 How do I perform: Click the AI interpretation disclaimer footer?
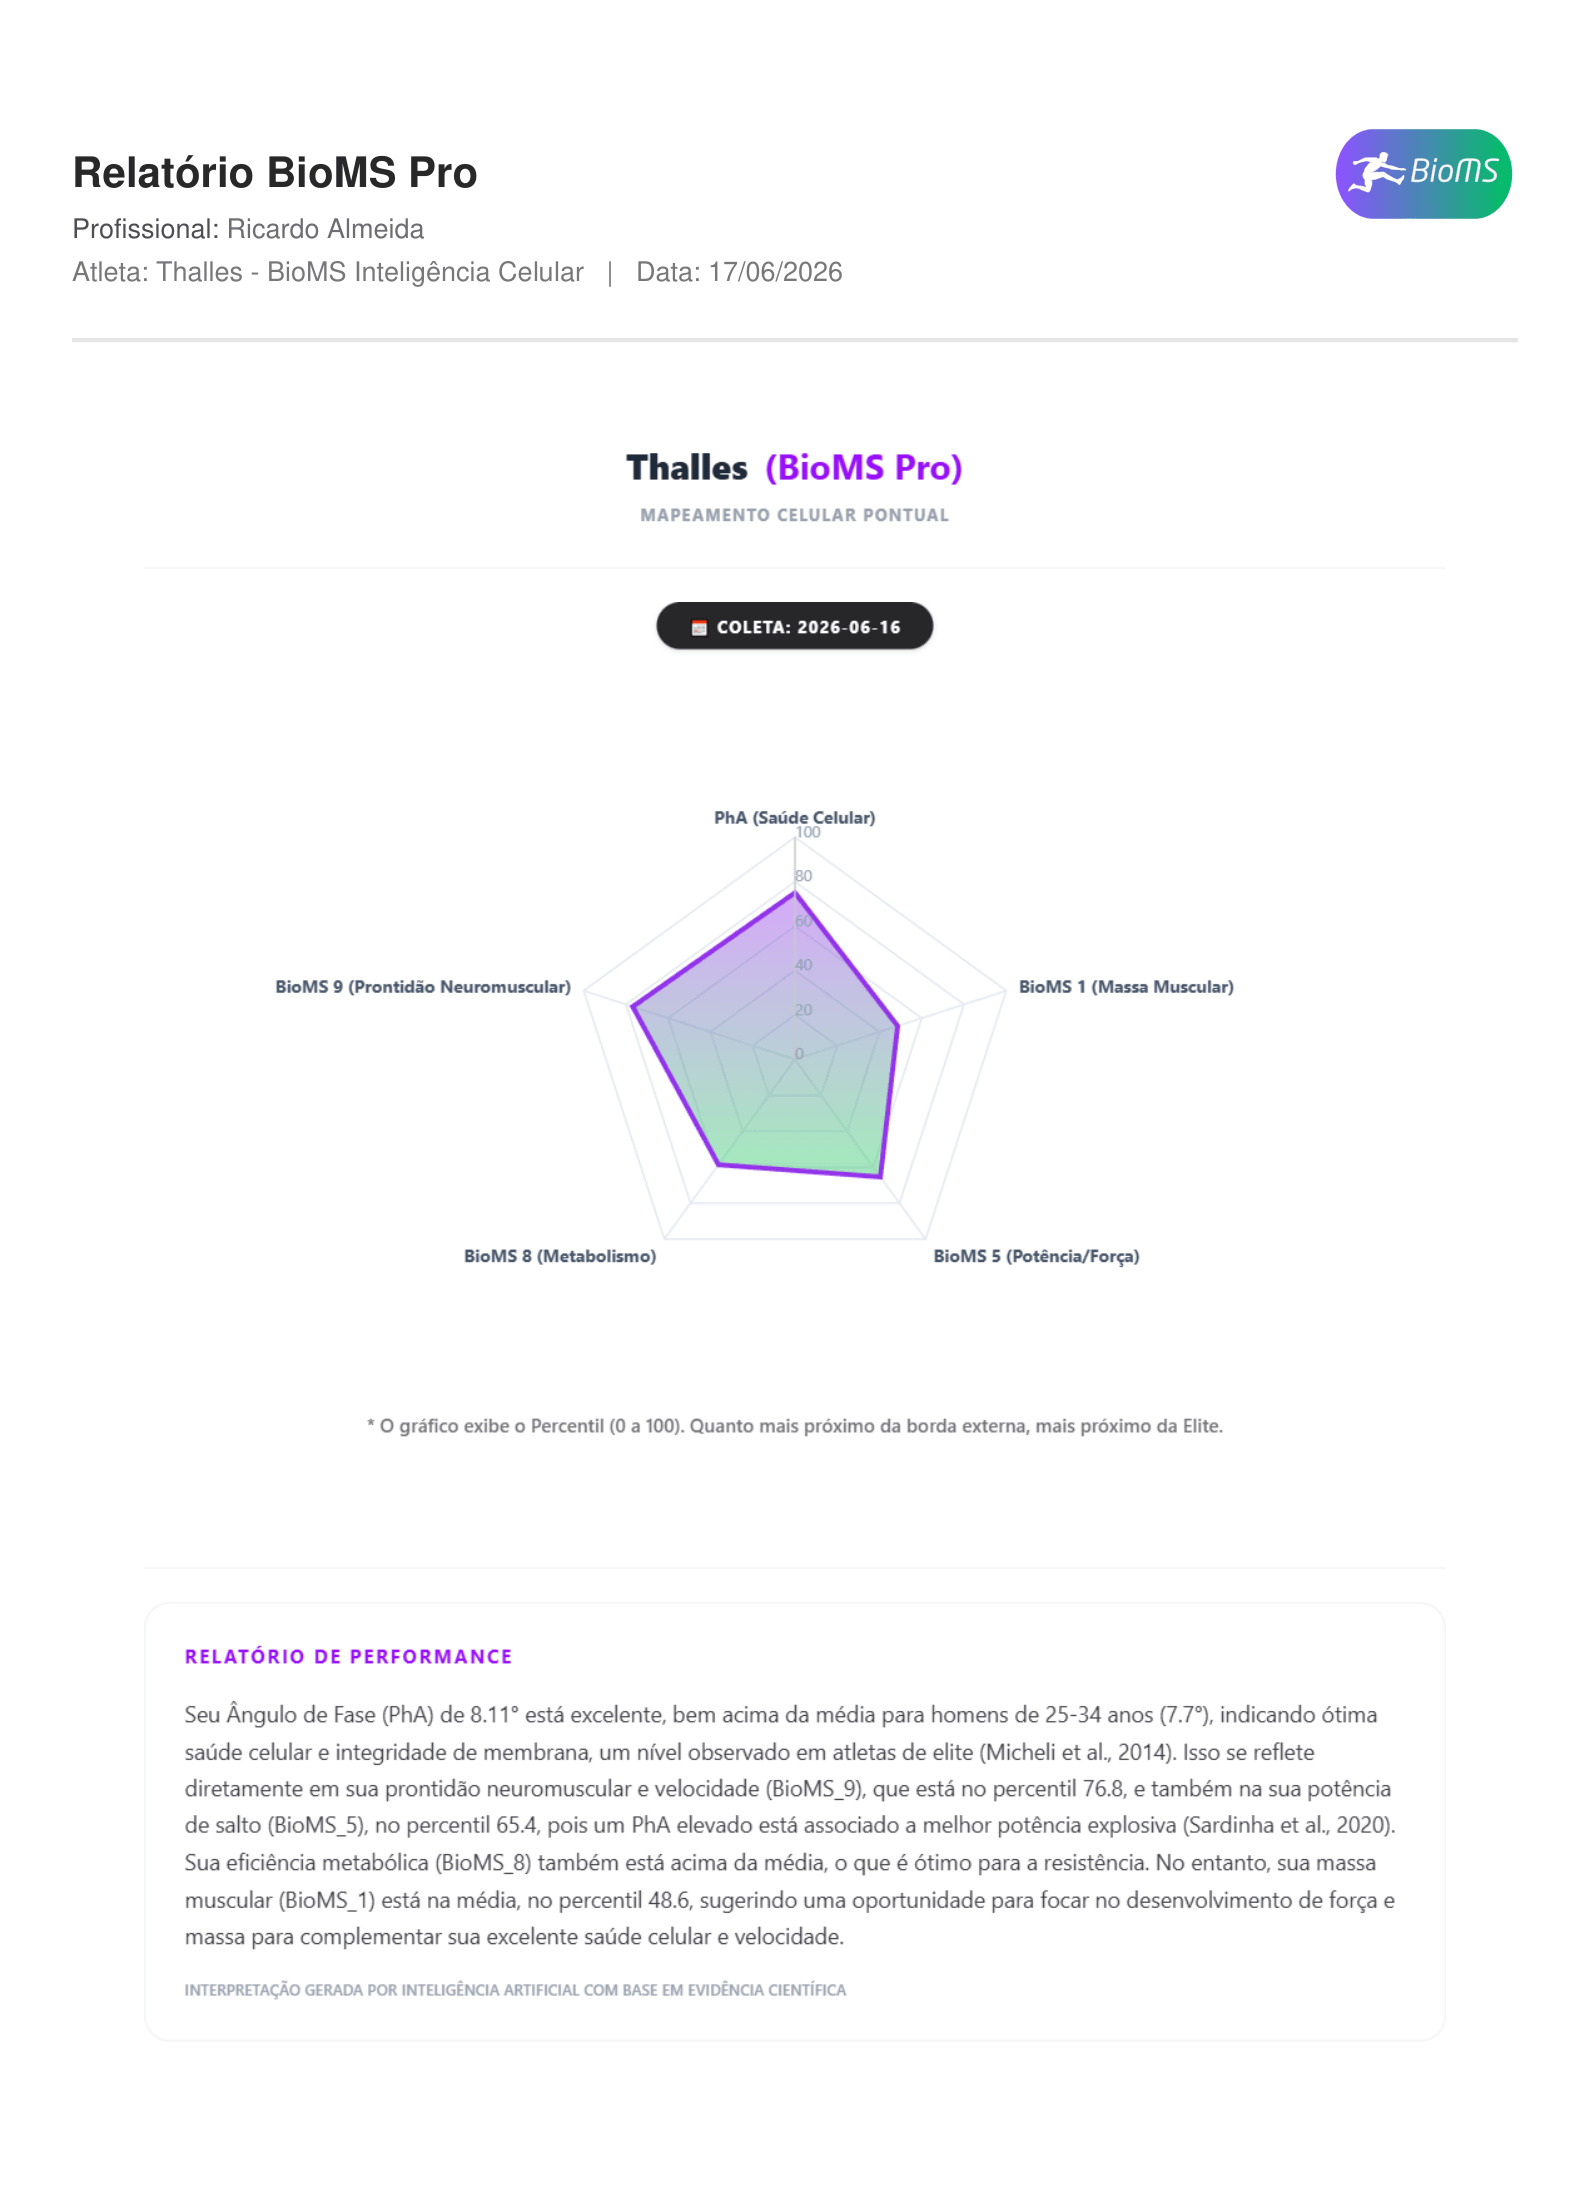[x=515, y=1990]
